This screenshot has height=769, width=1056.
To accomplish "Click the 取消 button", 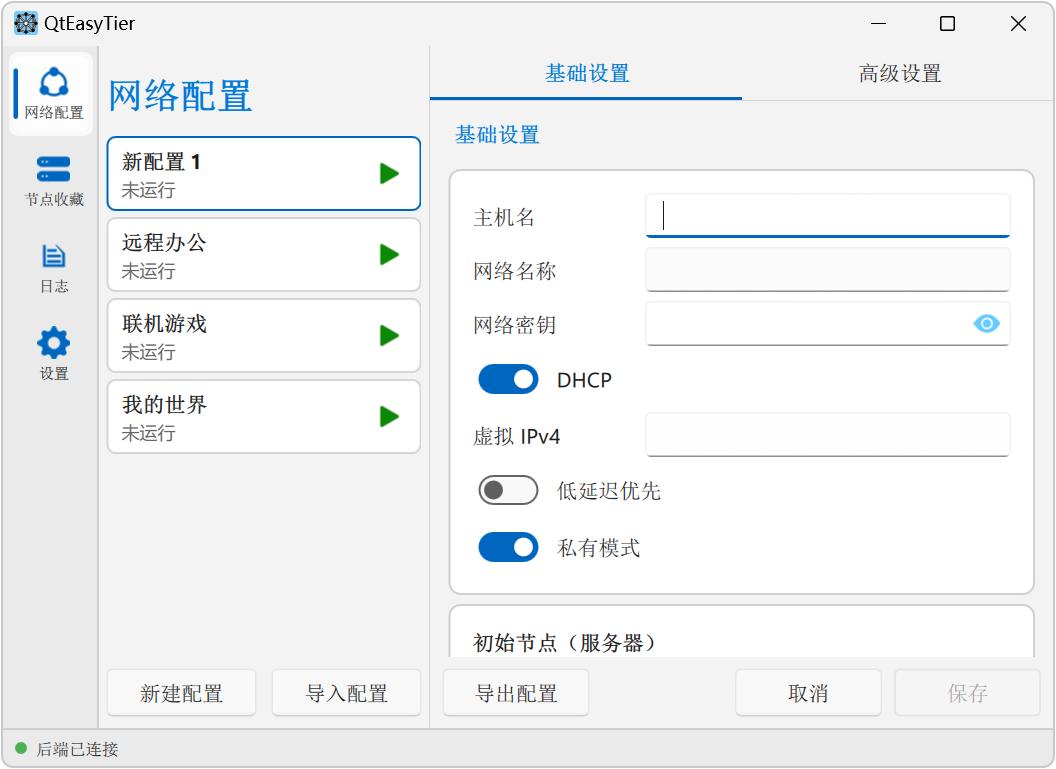I will [x=808, y=693].
